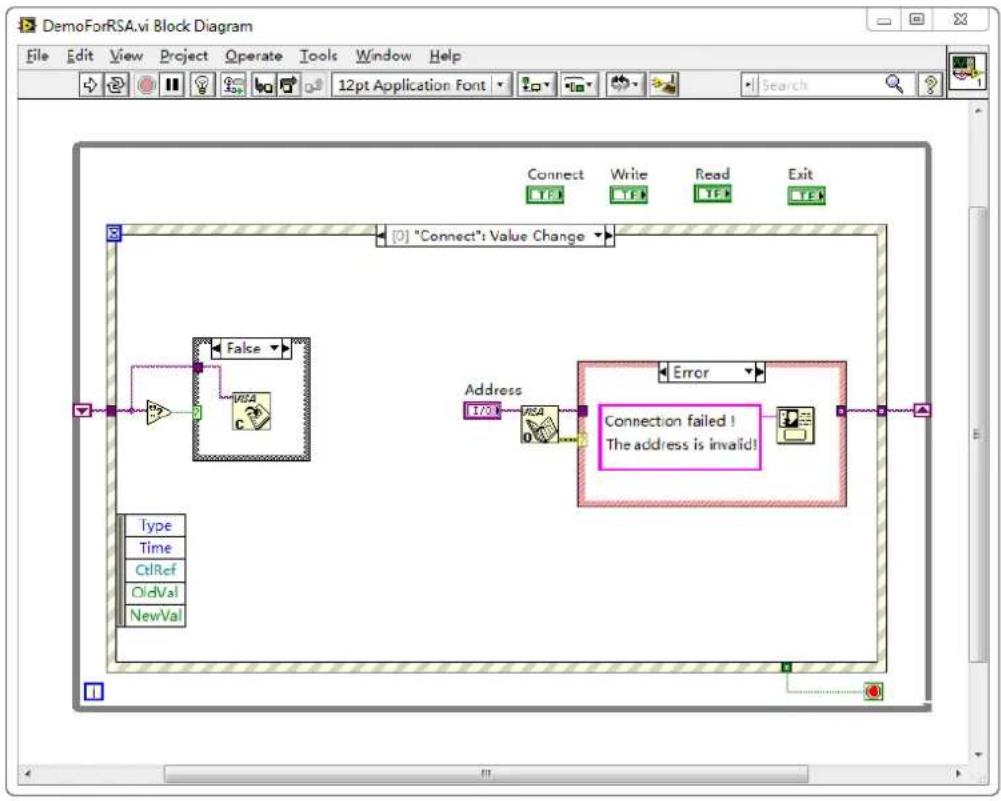Open the File menu
This screenshot has width=1001, height=801.
click(37, 56)
